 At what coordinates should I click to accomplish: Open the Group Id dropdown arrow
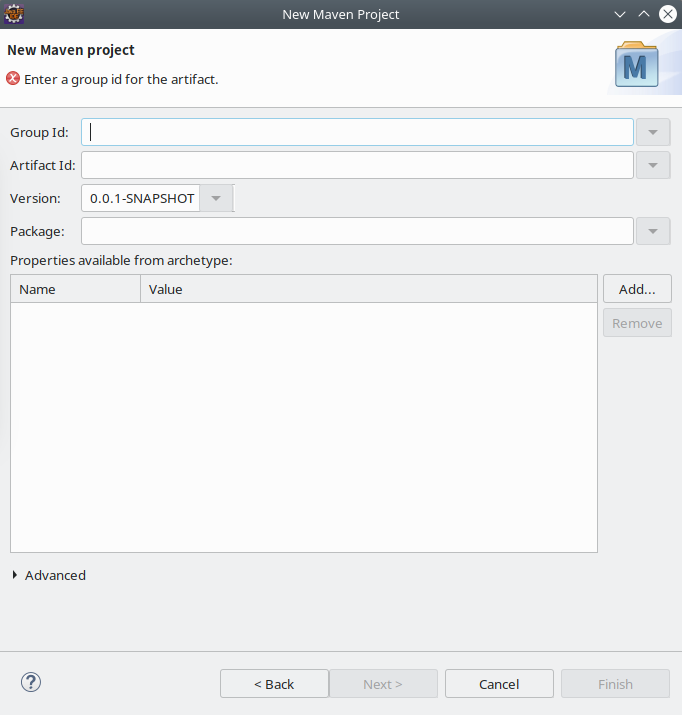(x=653, y=132)
